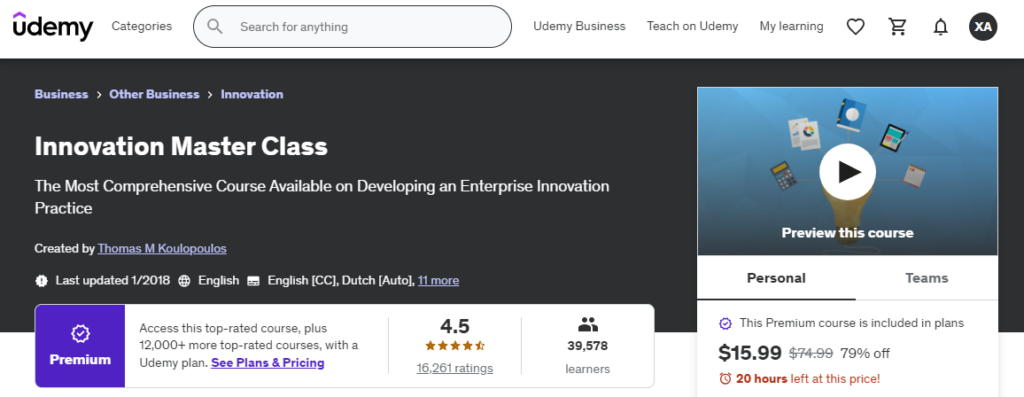Open Udemy Business from the header
1024x397 pixels.
(x=579, y=26)
